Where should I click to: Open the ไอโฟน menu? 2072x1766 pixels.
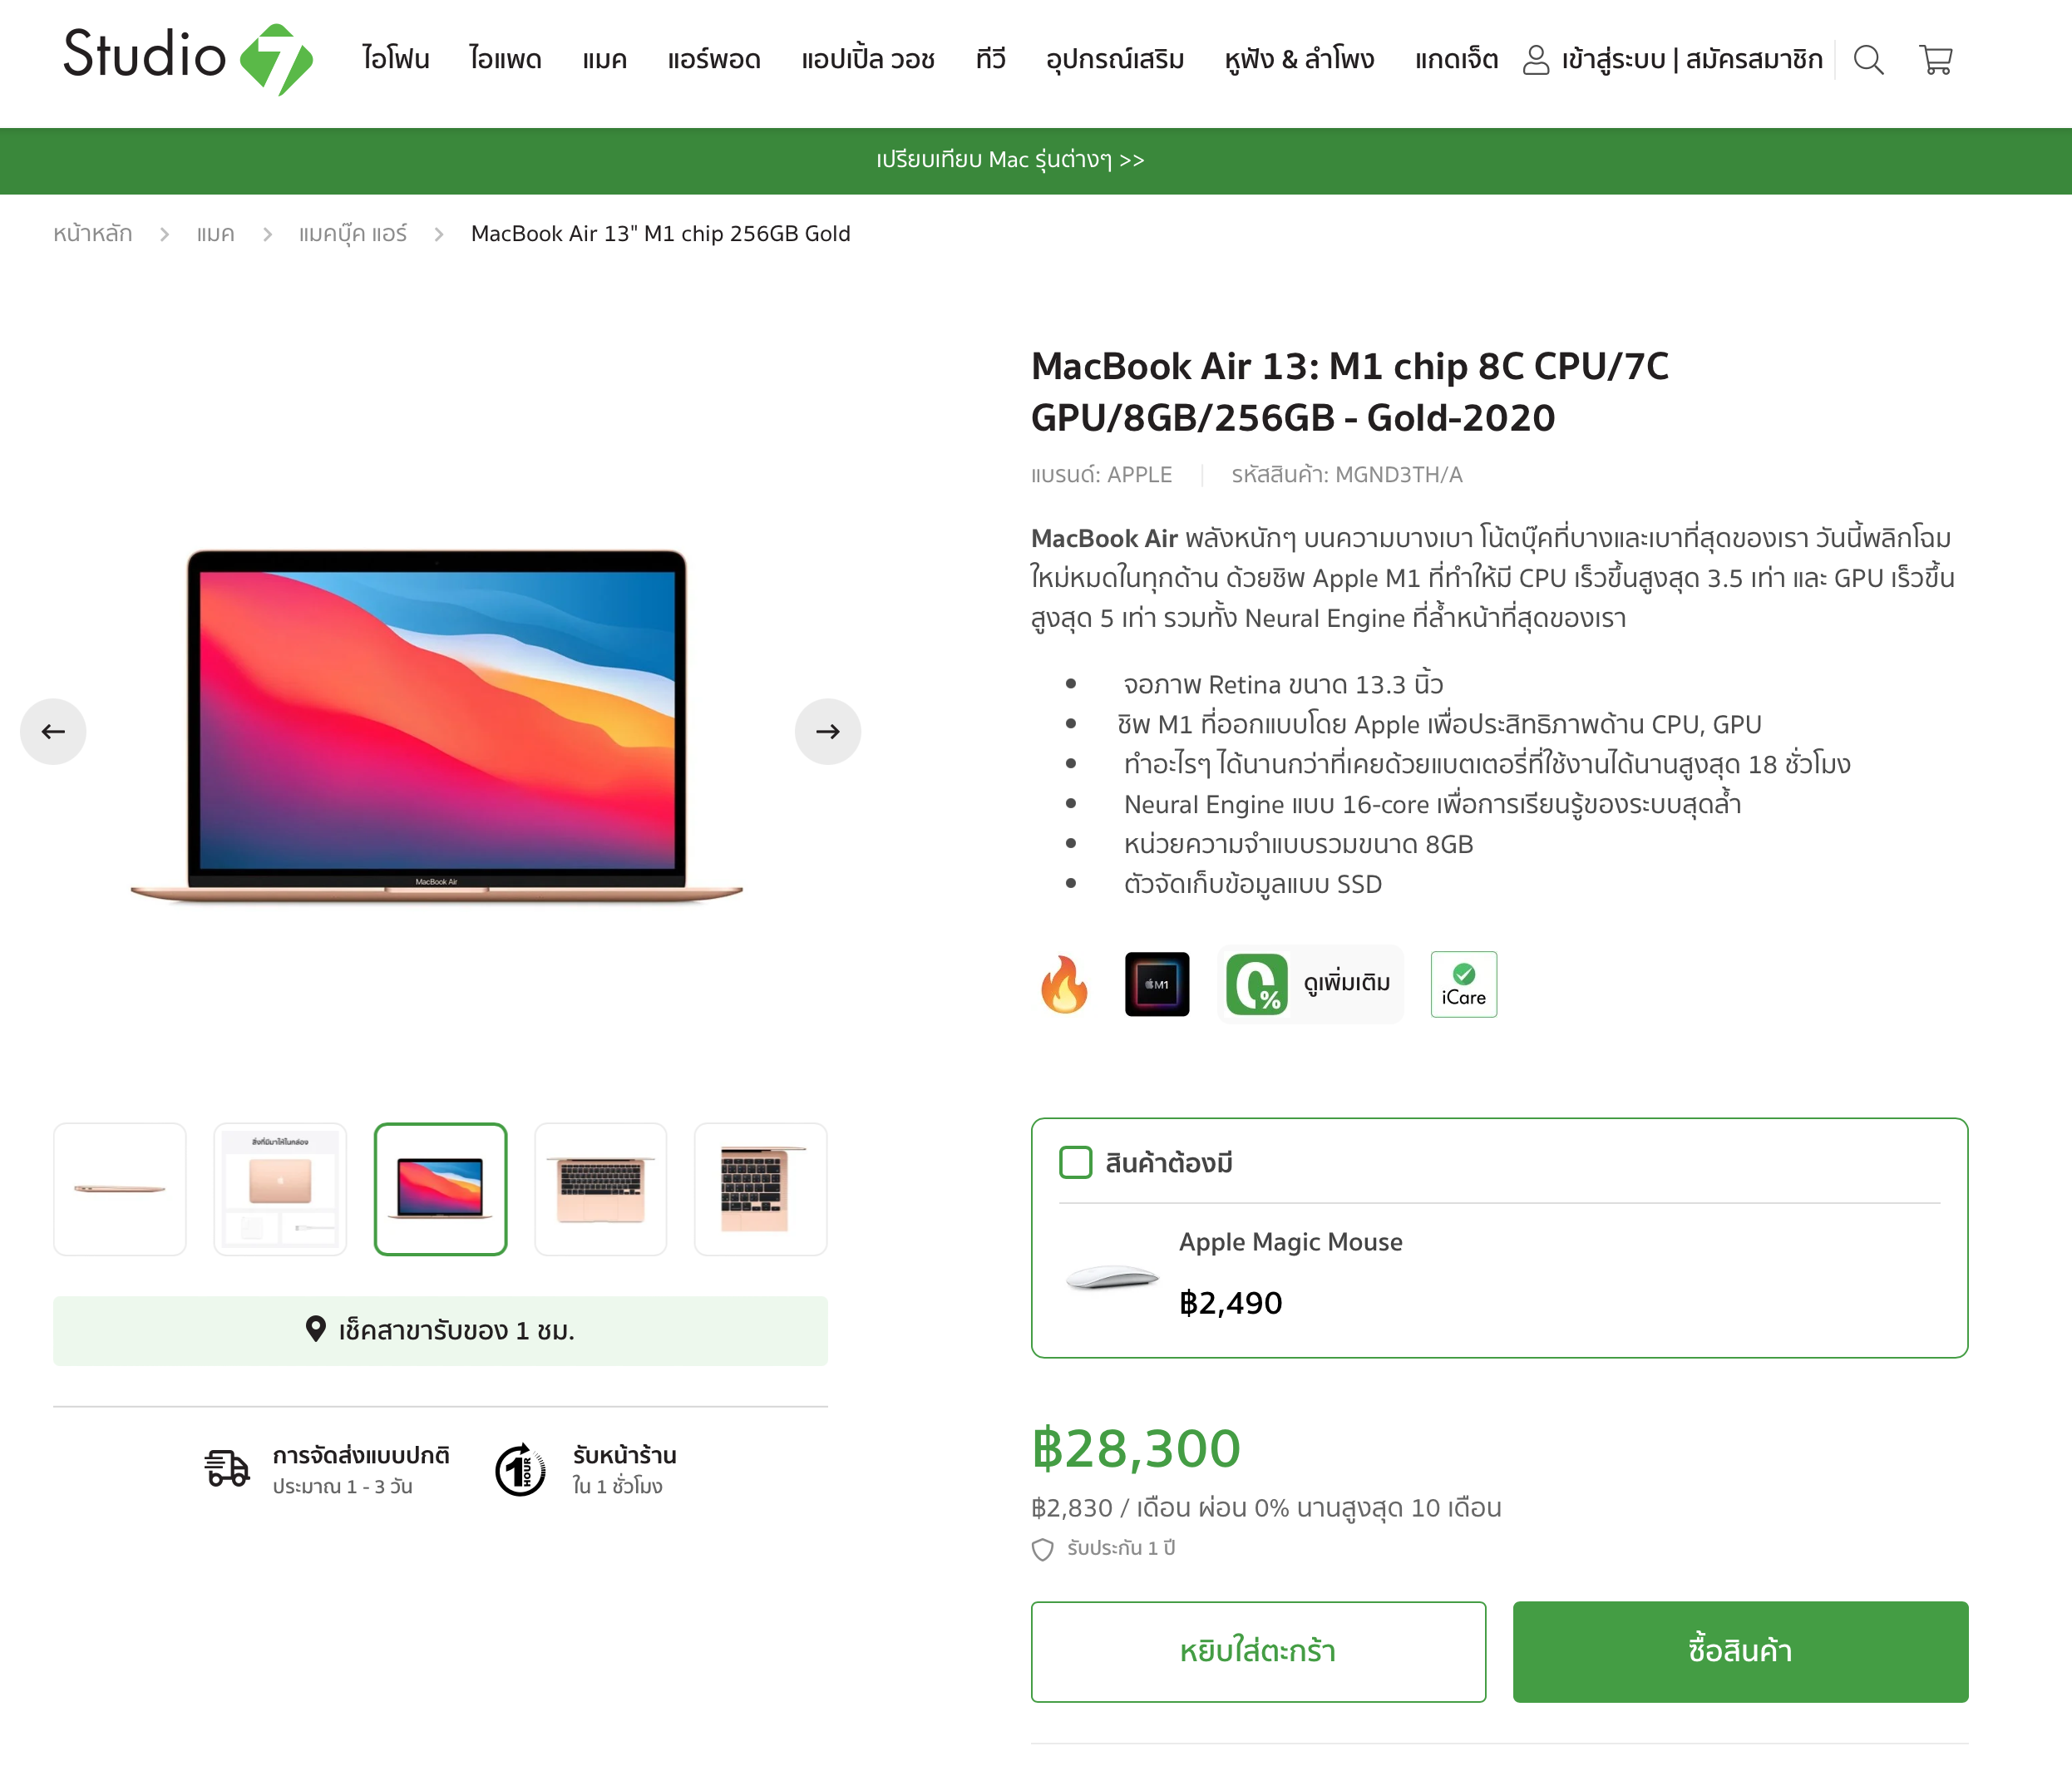[396, 60]
